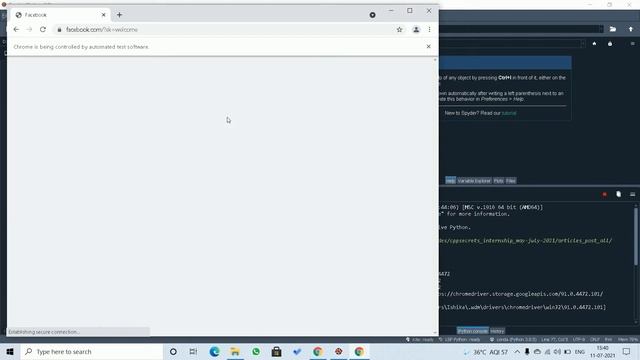Switch to the first Chrome icon on the taskbar
The width and height of the screenshot is (640, 360).
click(318, 351)
